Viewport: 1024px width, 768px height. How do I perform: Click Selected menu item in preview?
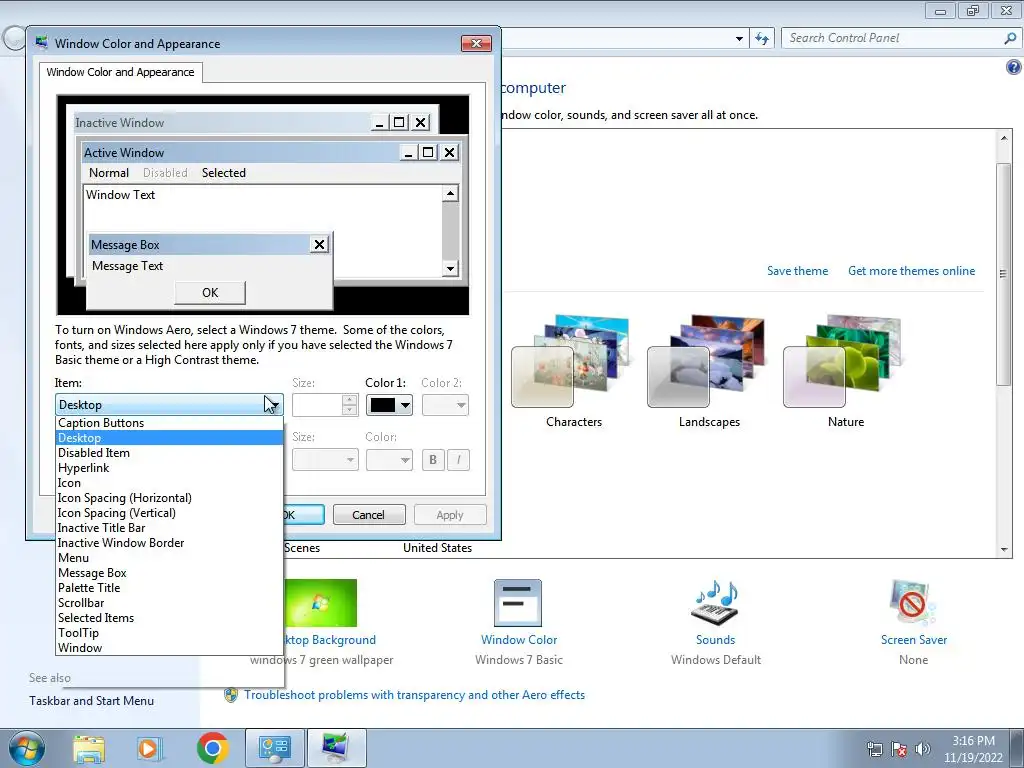224,172
